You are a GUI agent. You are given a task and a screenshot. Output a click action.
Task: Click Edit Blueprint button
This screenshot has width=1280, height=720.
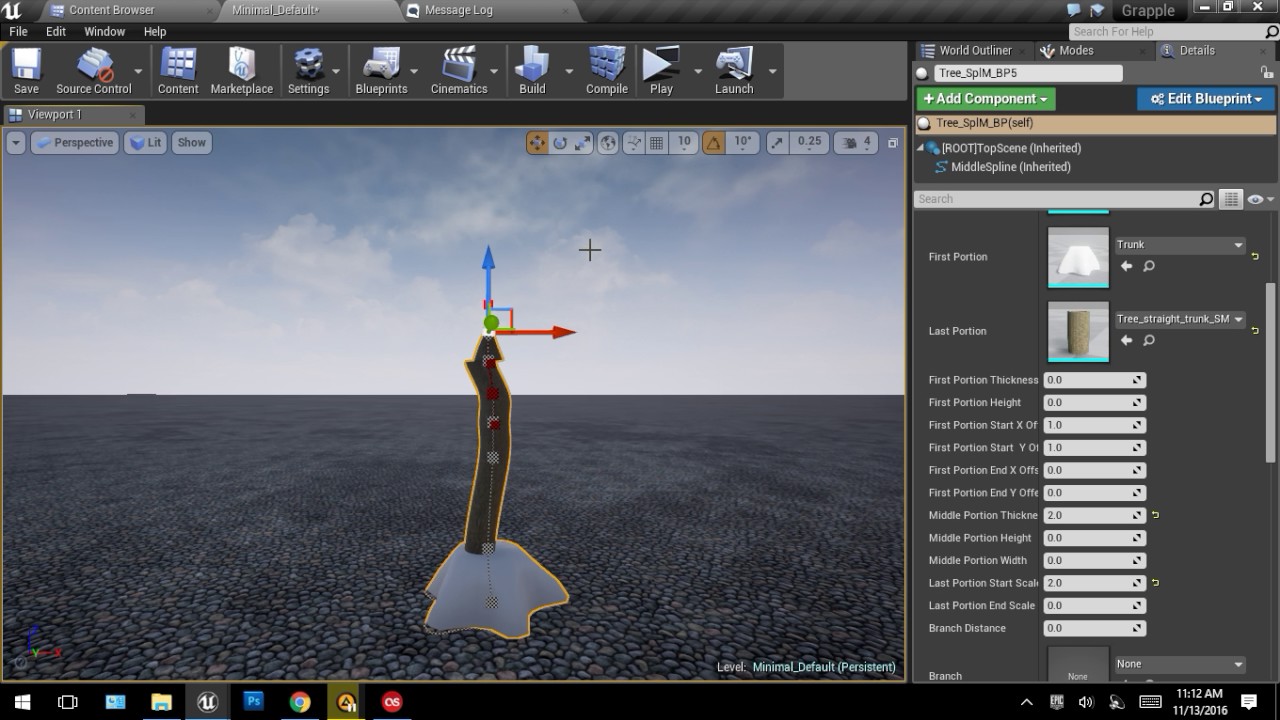1205,99
